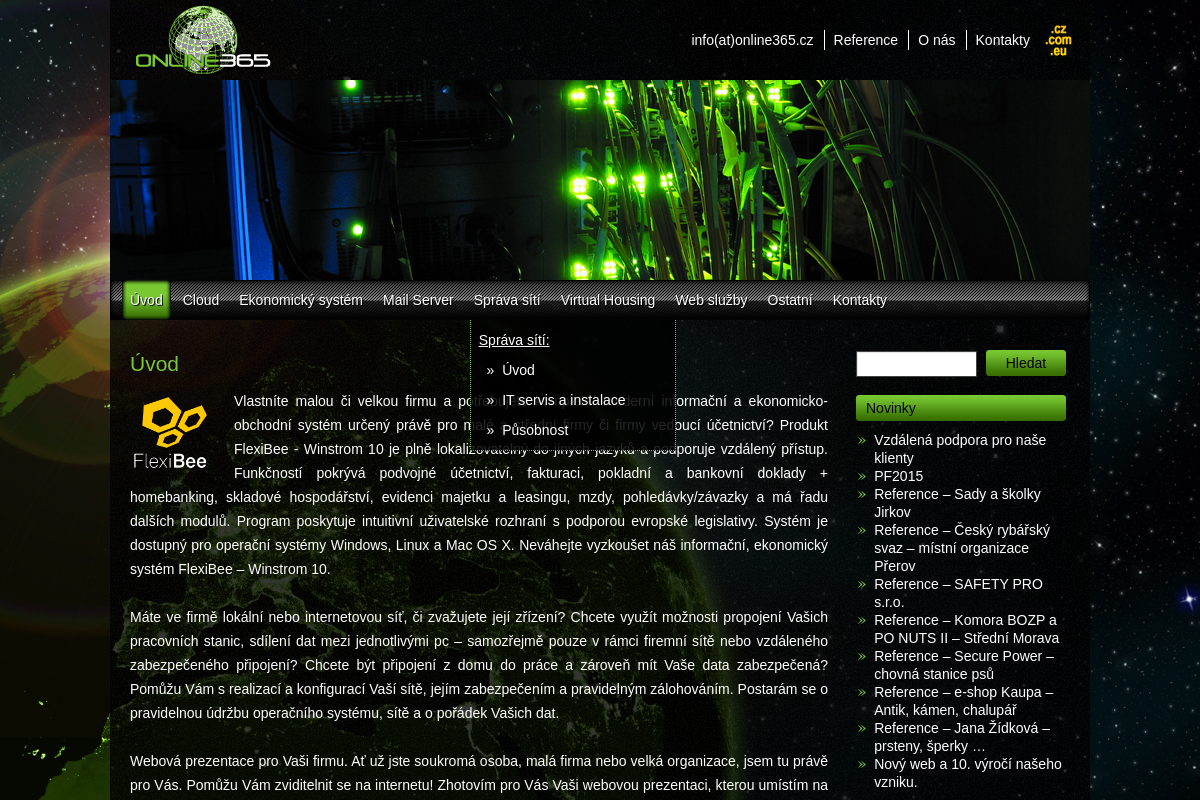The width and height of the screenshot is (1200, 800).
Task: Open the Virtual Housing menu
Action: (x=608, y=300)
